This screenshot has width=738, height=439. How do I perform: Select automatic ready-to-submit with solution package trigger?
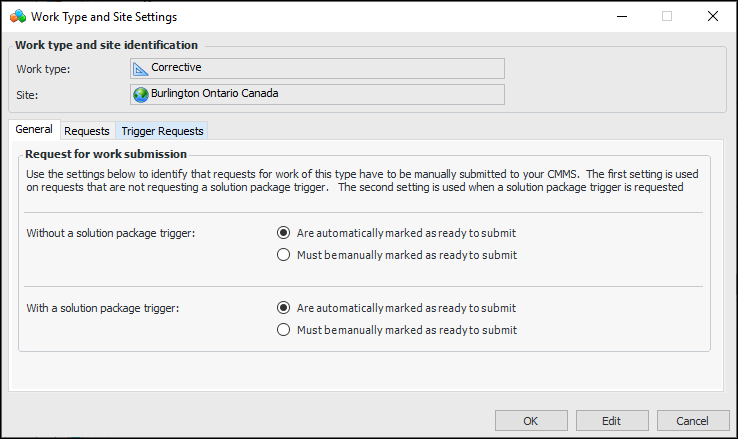click(x=284, y=308)
